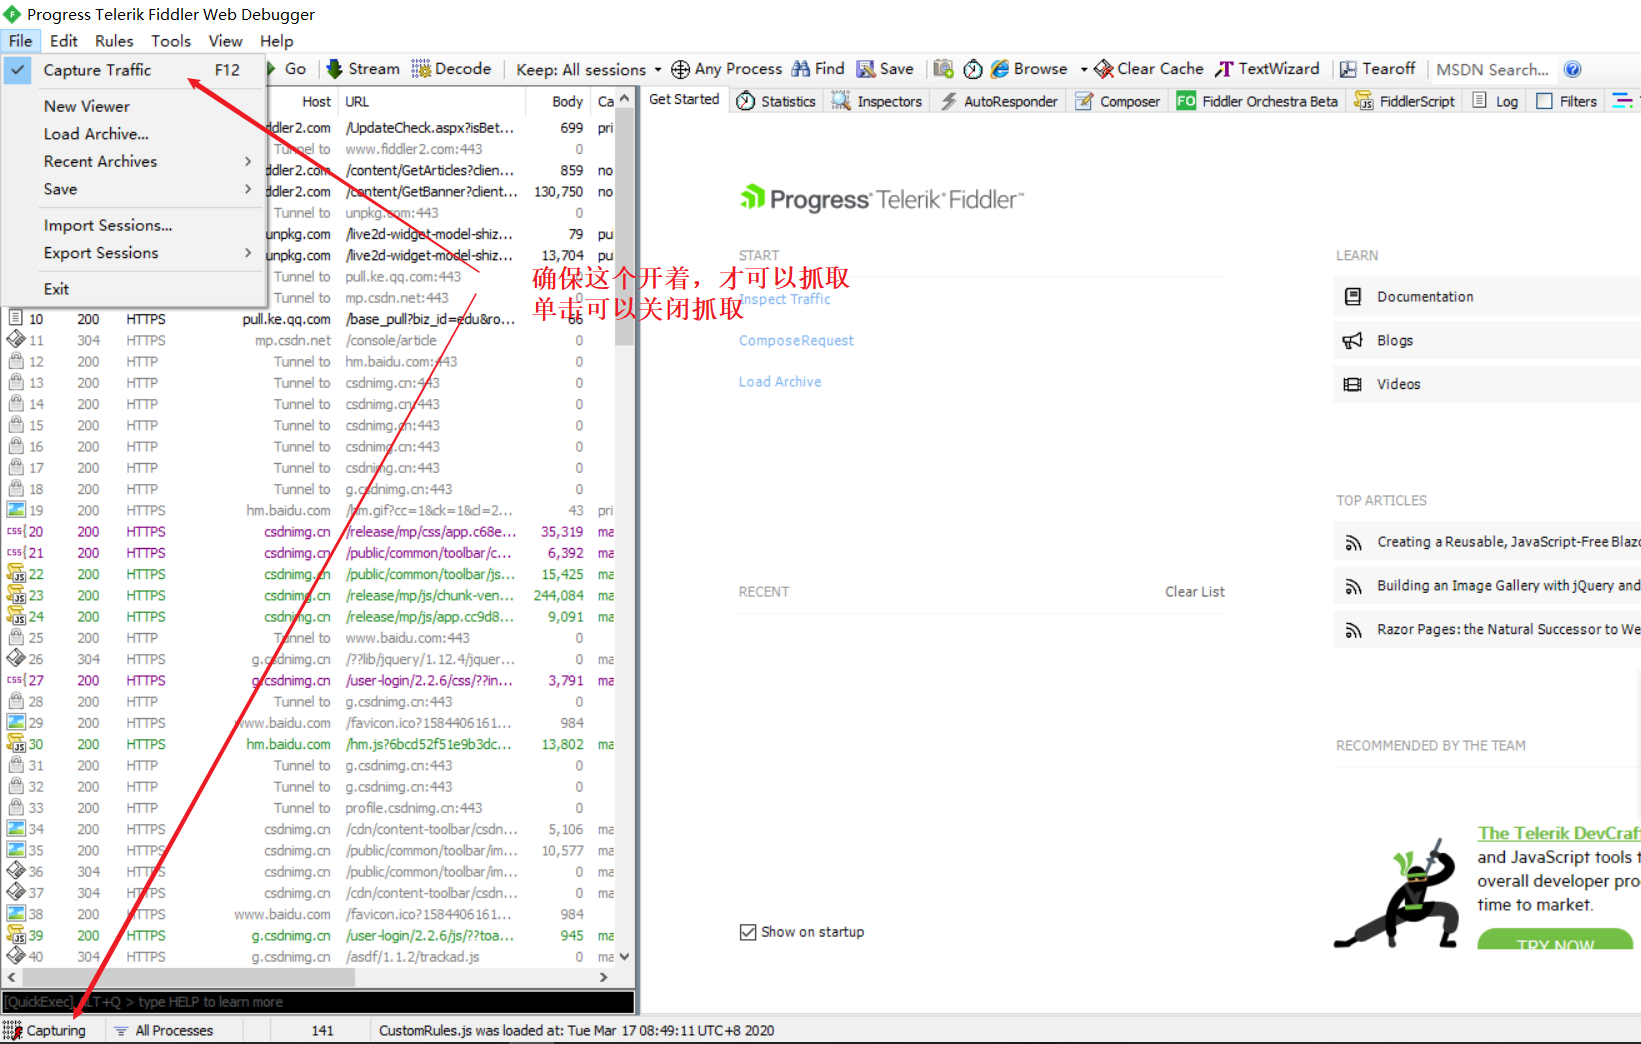Switch to the Log tab
This screenshot has width=1641, height=1044.
(1496, 101)
